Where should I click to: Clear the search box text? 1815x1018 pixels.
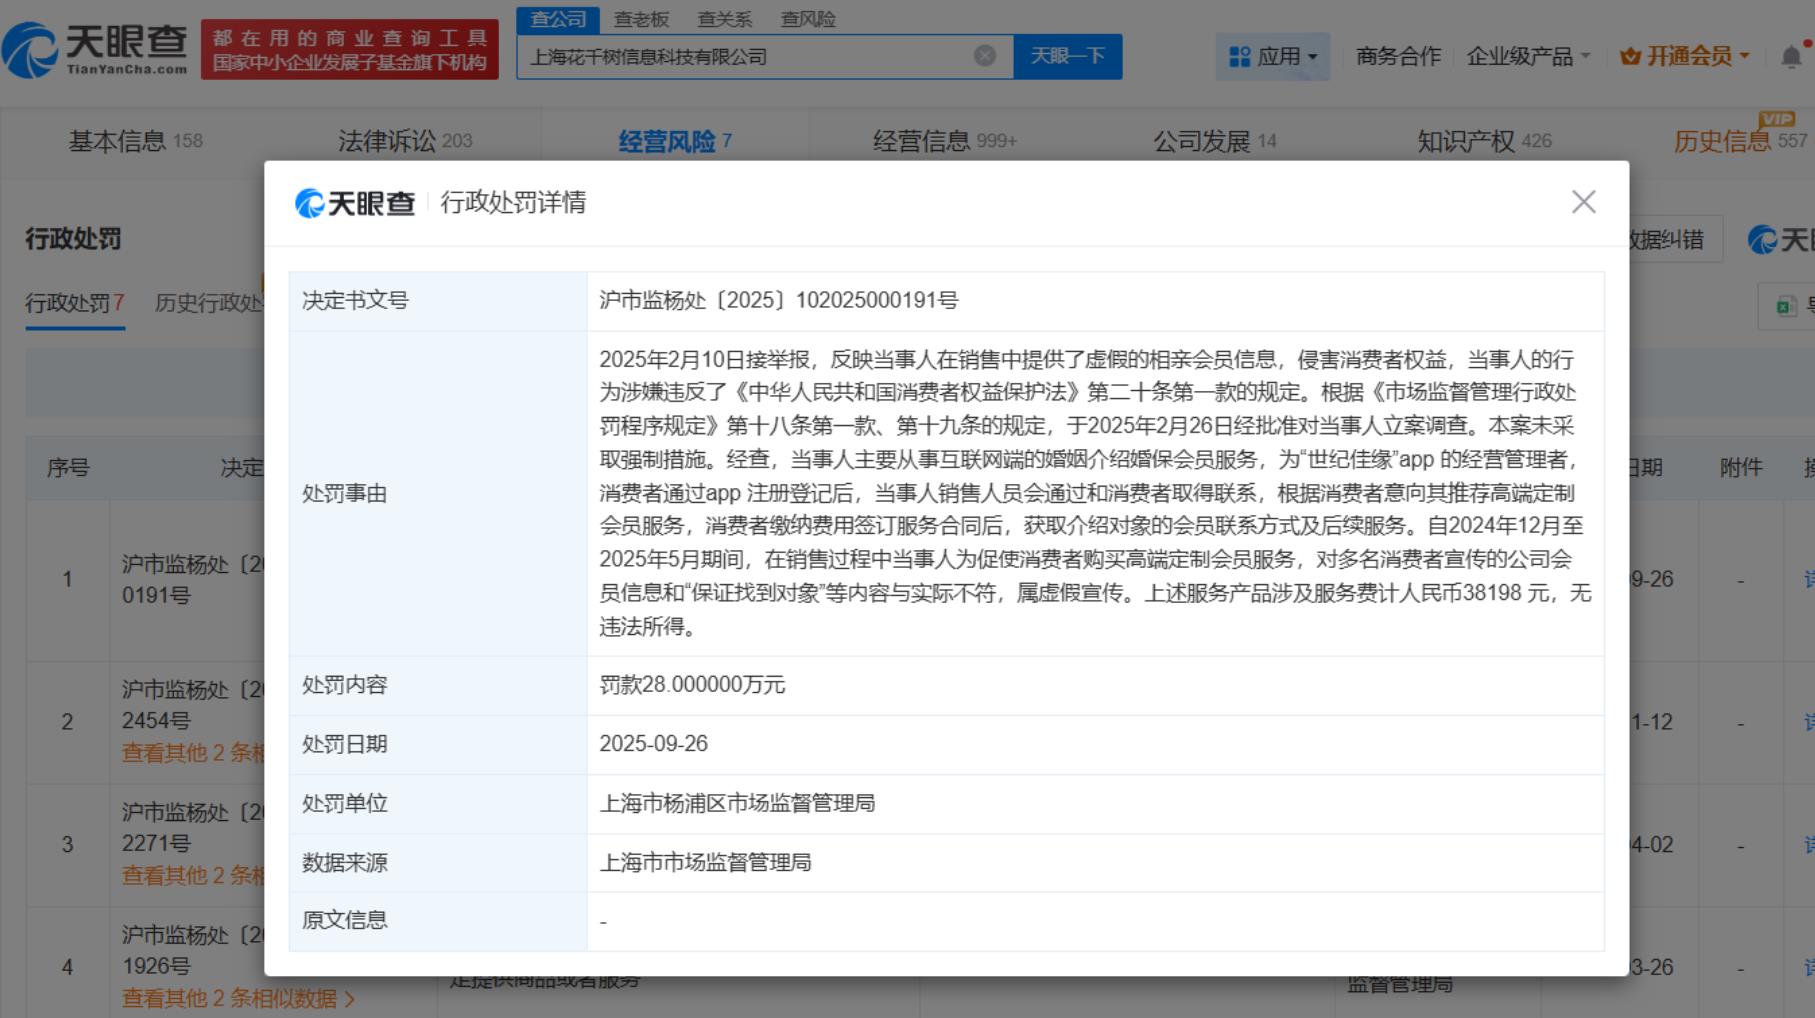984,56
